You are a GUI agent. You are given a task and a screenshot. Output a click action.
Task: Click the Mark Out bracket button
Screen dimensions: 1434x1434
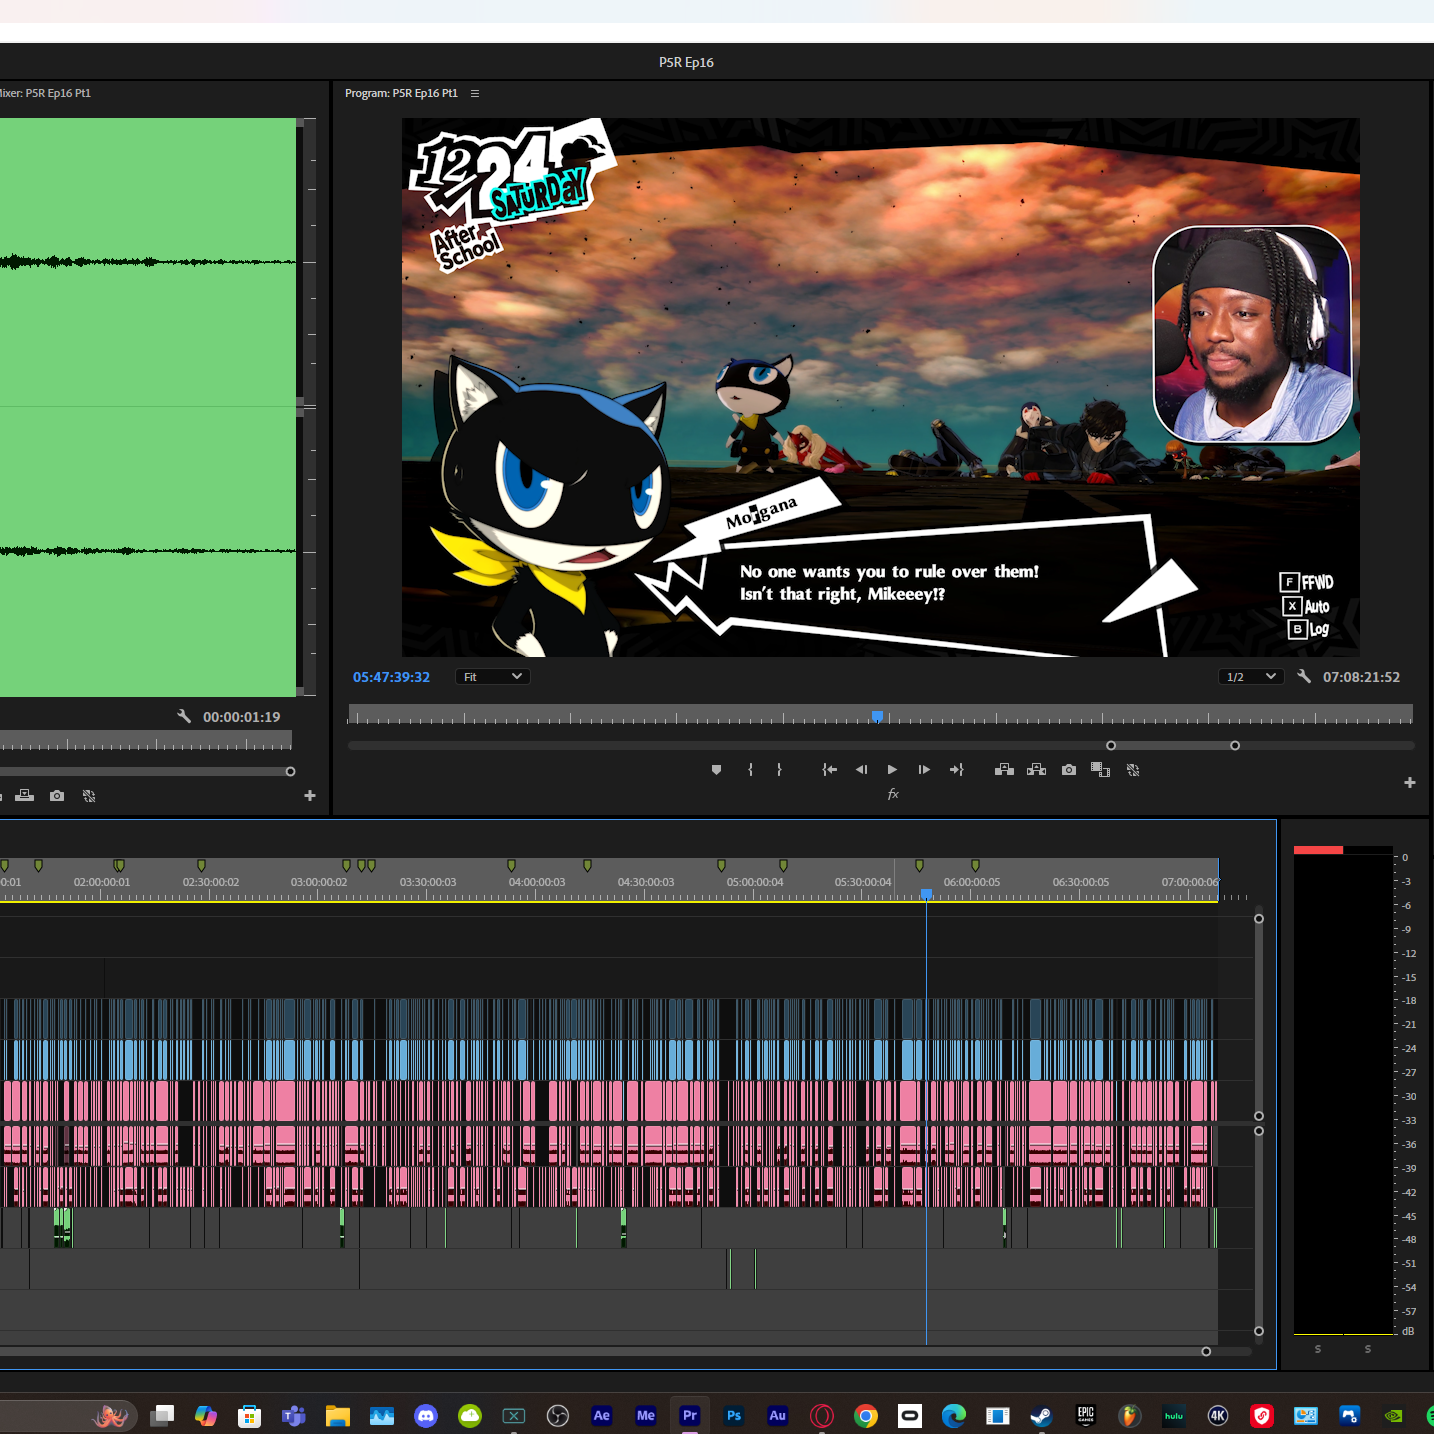[x=779, y=770]
